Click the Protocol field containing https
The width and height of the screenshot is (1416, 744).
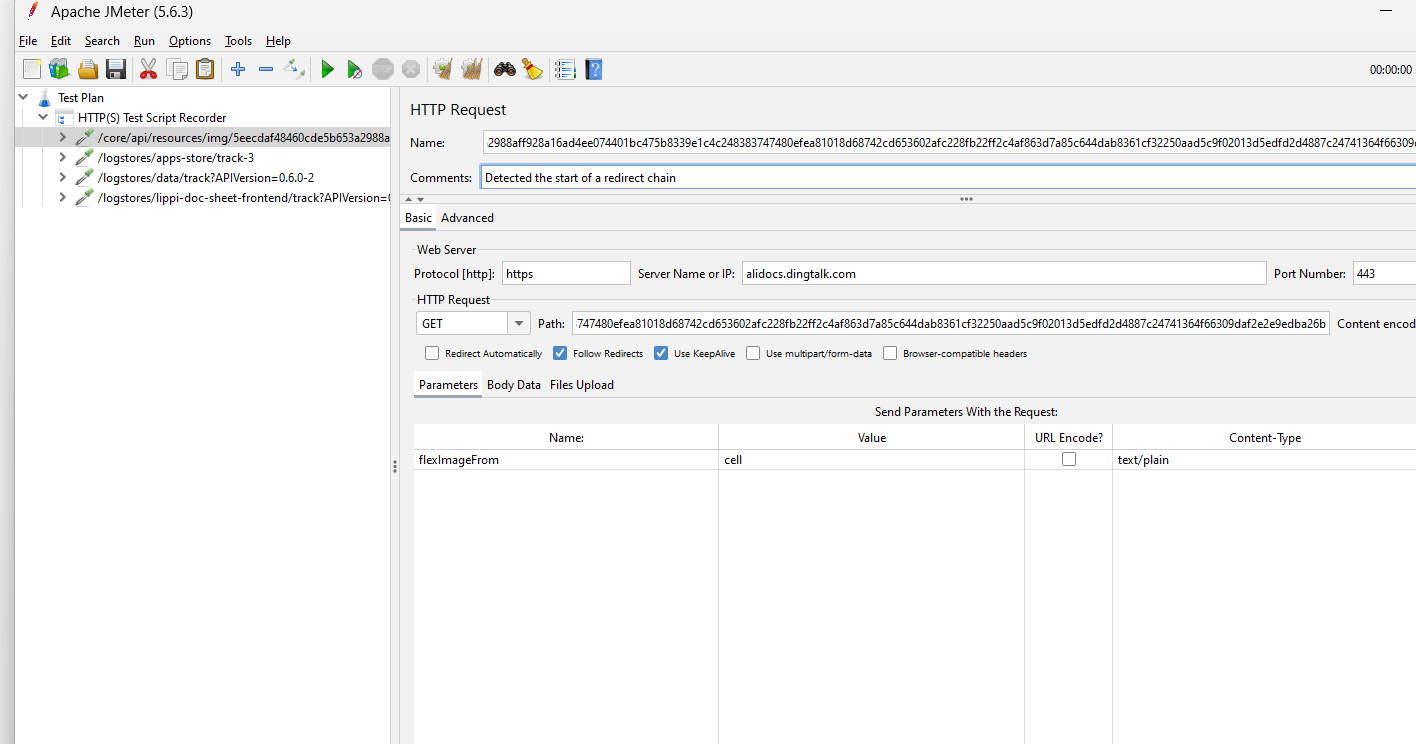(566, 273)
